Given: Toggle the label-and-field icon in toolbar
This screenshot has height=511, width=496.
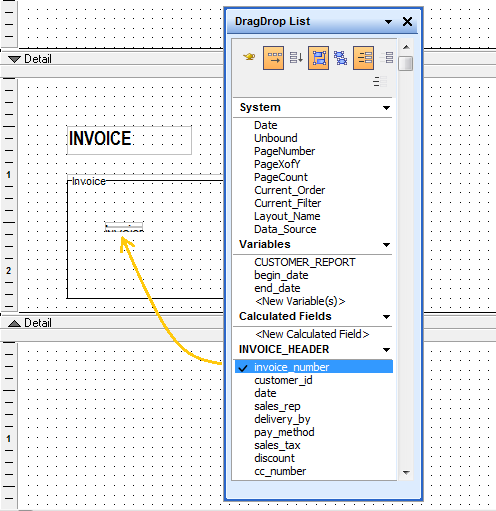Looking at the screenshot, I should pos(363,58).
